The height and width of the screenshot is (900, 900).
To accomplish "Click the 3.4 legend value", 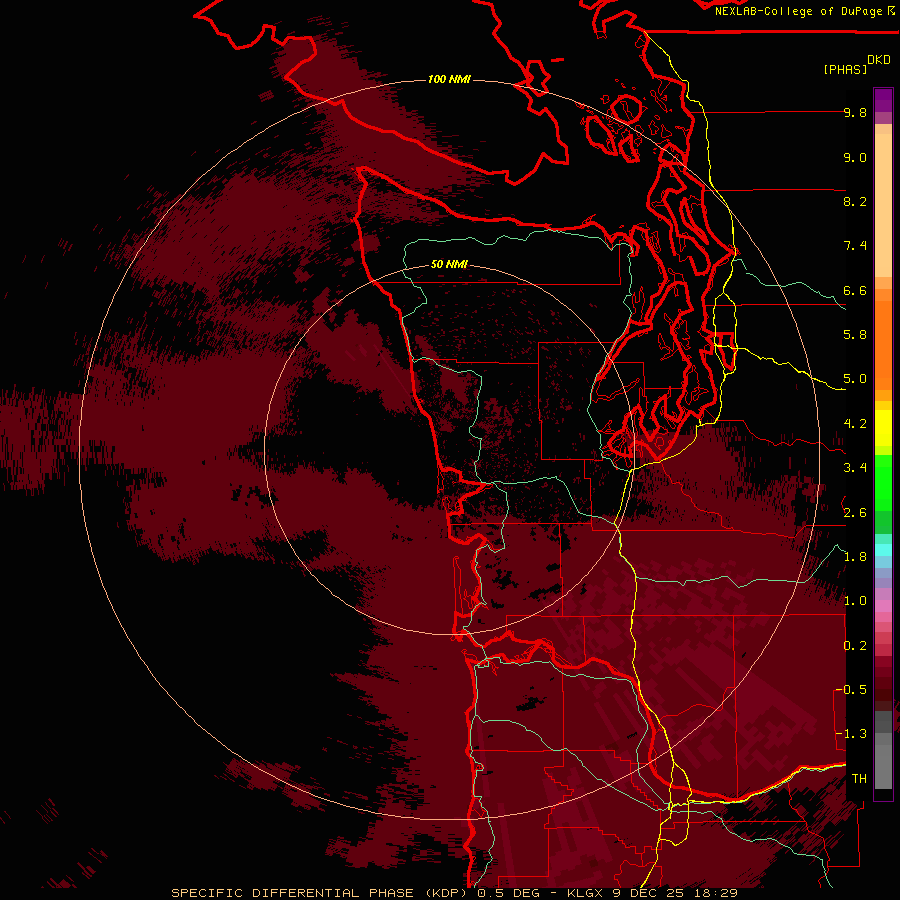I will (x=855, y=468).
